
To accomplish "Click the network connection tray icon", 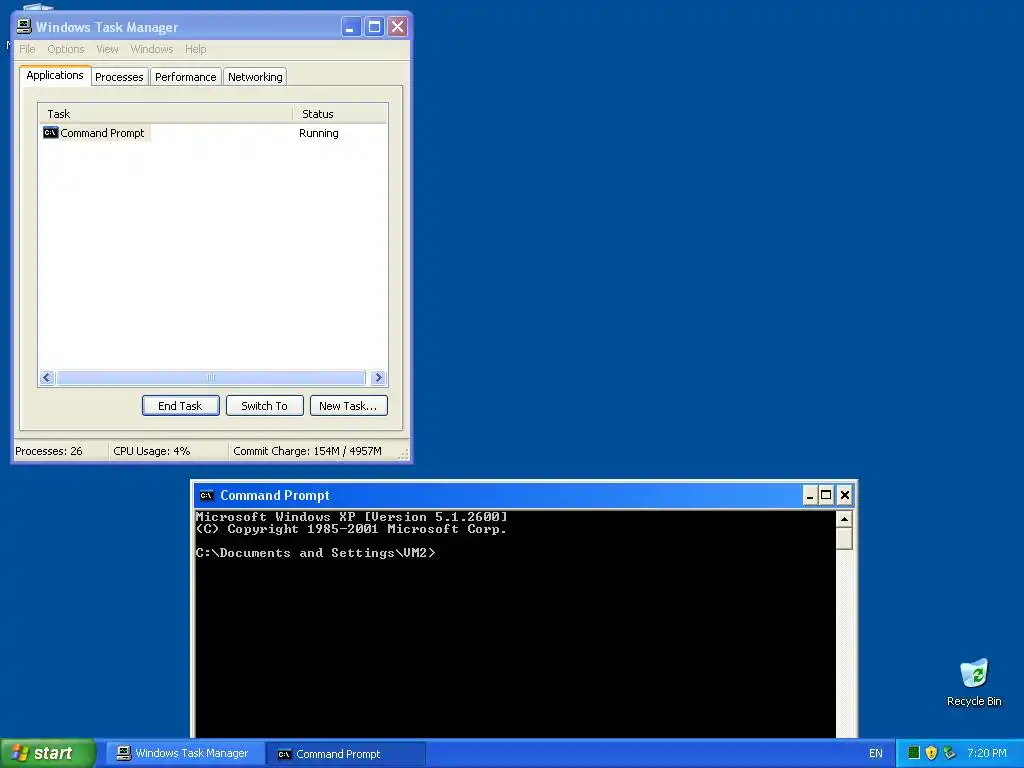I will point(949,753).
